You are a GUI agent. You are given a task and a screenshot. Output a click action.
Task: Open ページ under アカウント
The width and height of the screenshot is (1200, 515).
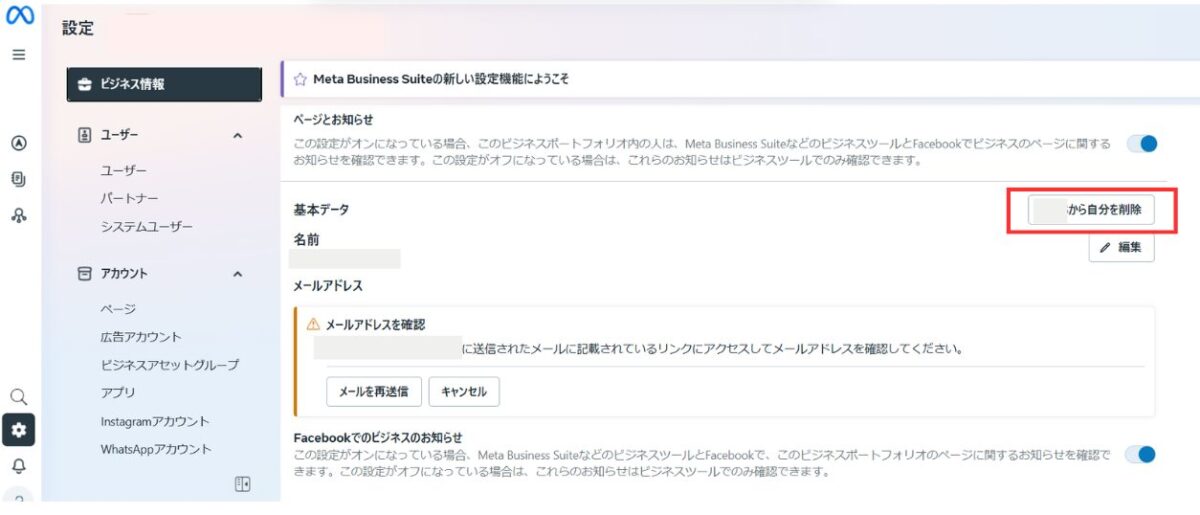pyautogui.click(x=118, y=309)
